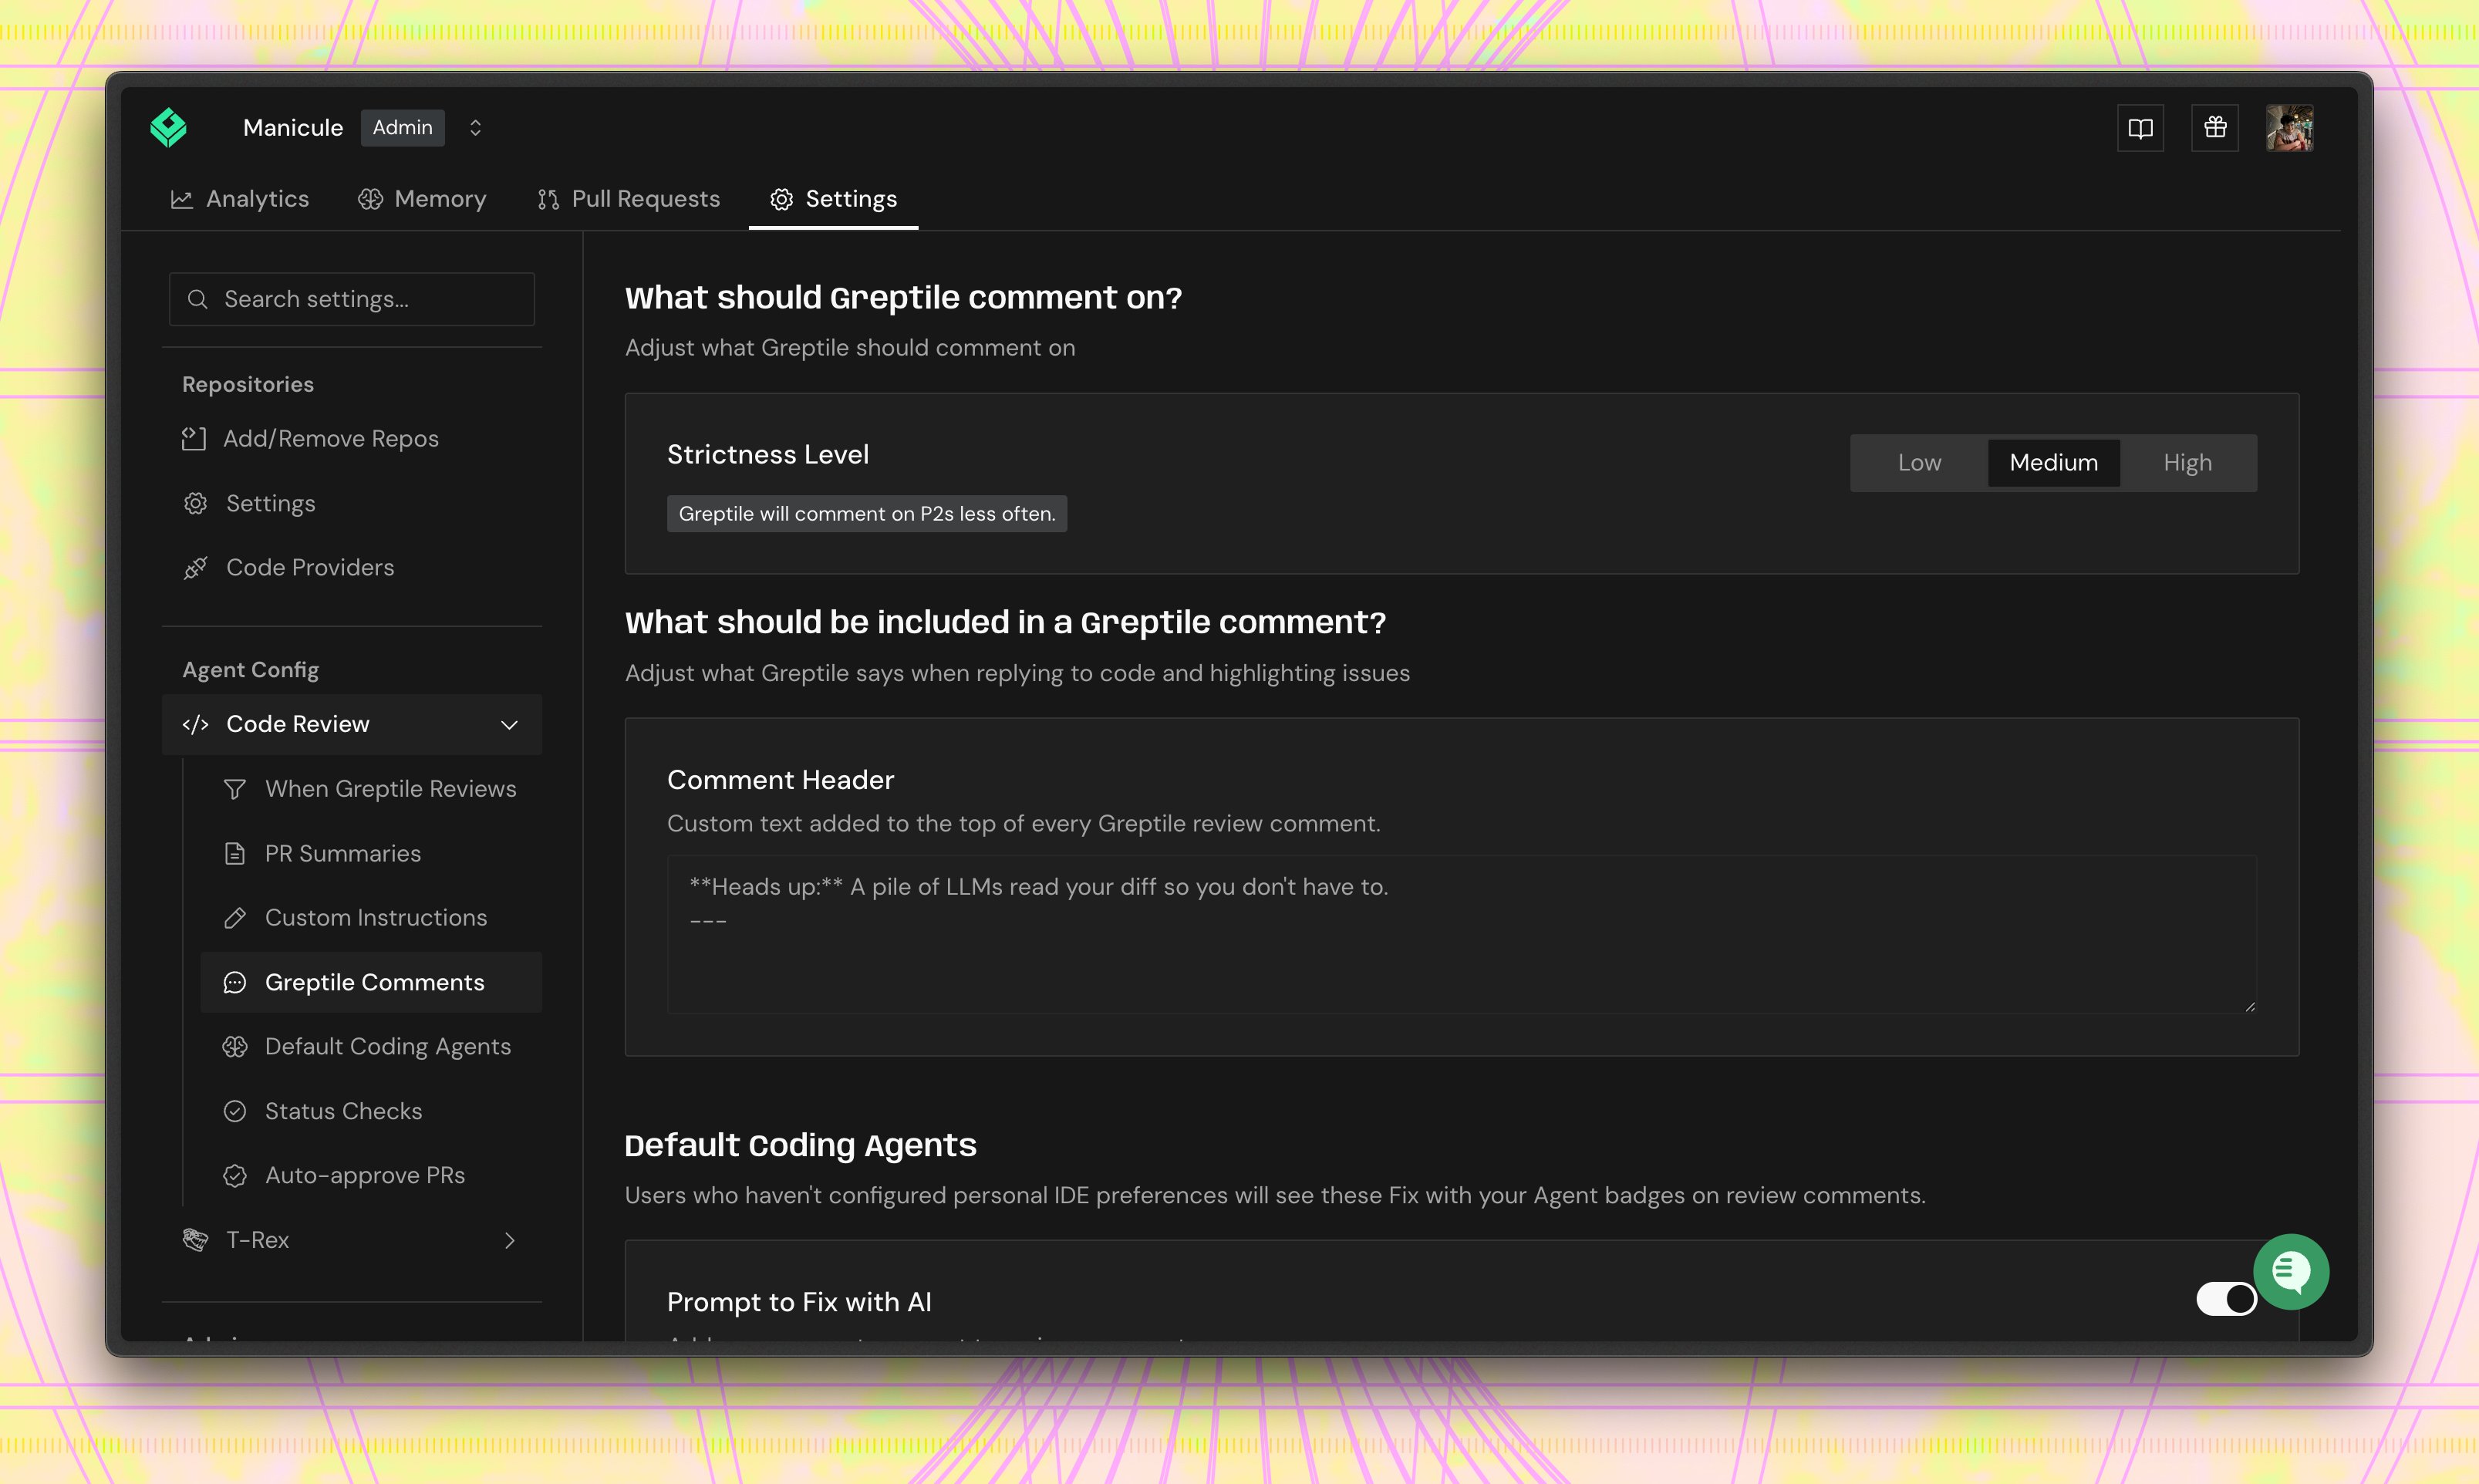The height and width of the screenshot is (1484, 2479).
Task: Open Add/Remove Repos in sidebar
Action: click(x=352, y=439)
